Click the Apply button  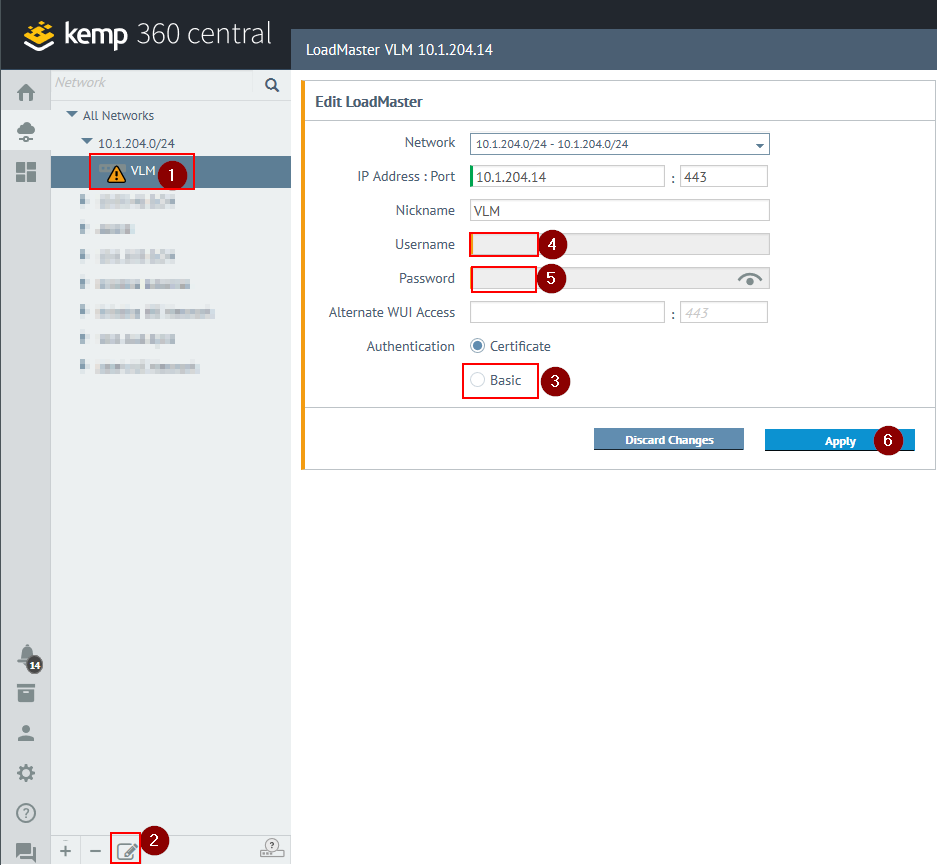840,441
